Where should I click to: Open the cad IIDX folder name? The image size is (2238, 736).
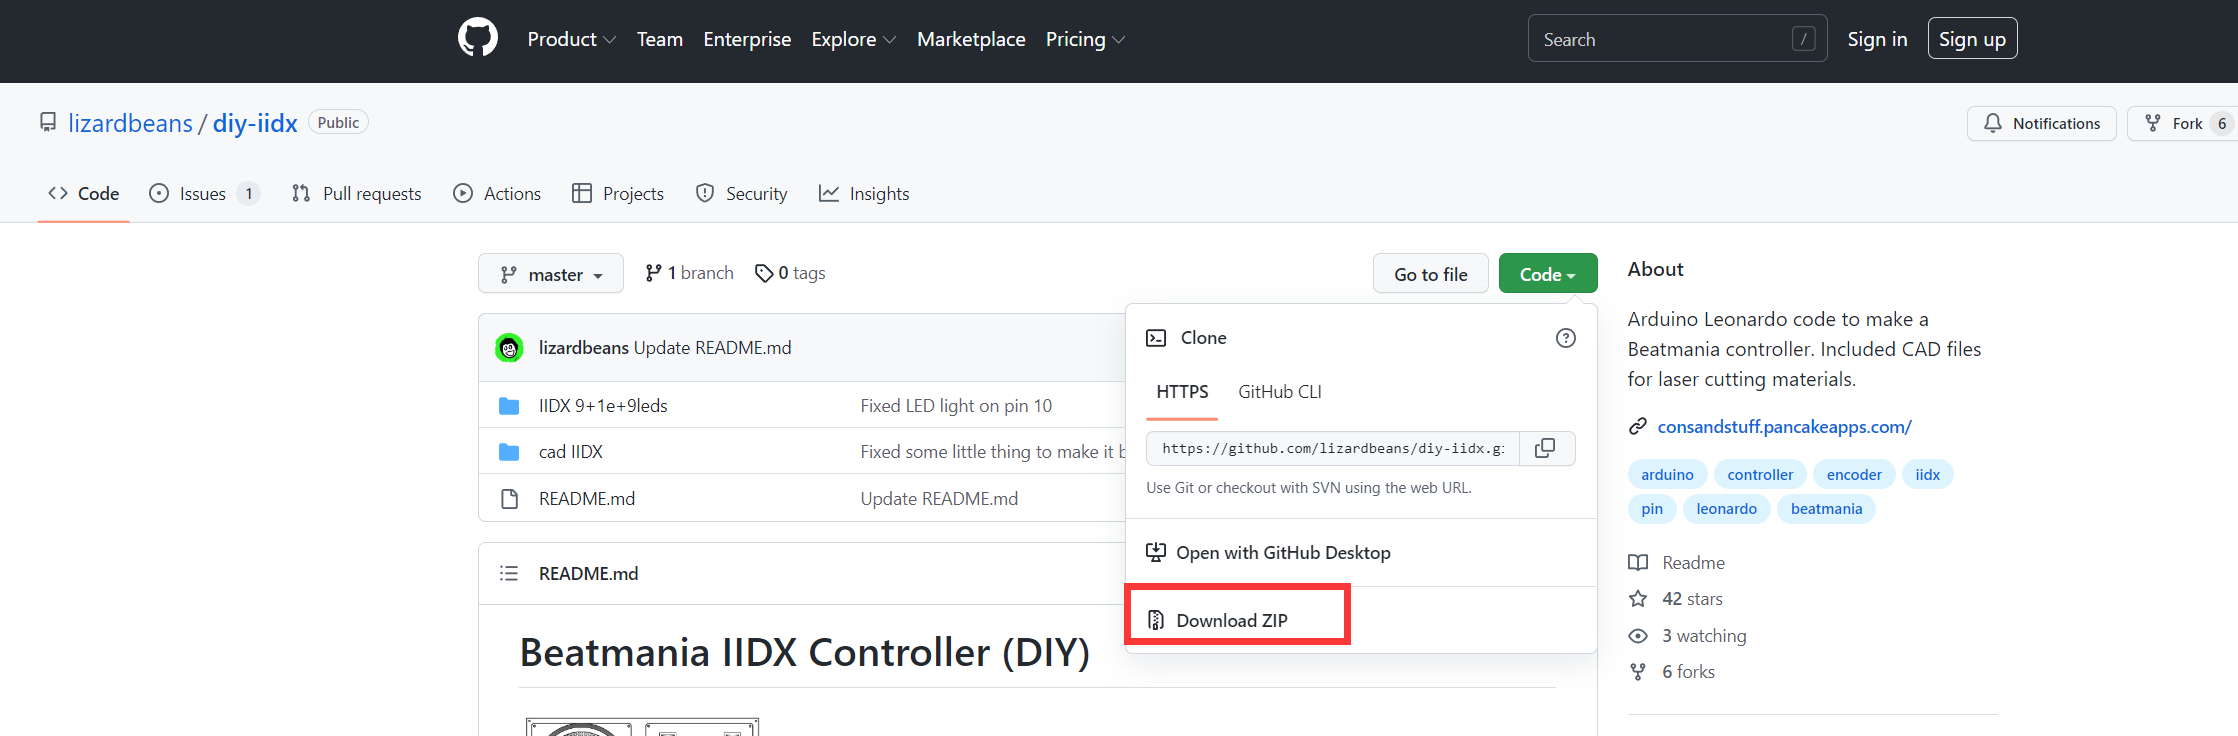click(x=571, y=452)
